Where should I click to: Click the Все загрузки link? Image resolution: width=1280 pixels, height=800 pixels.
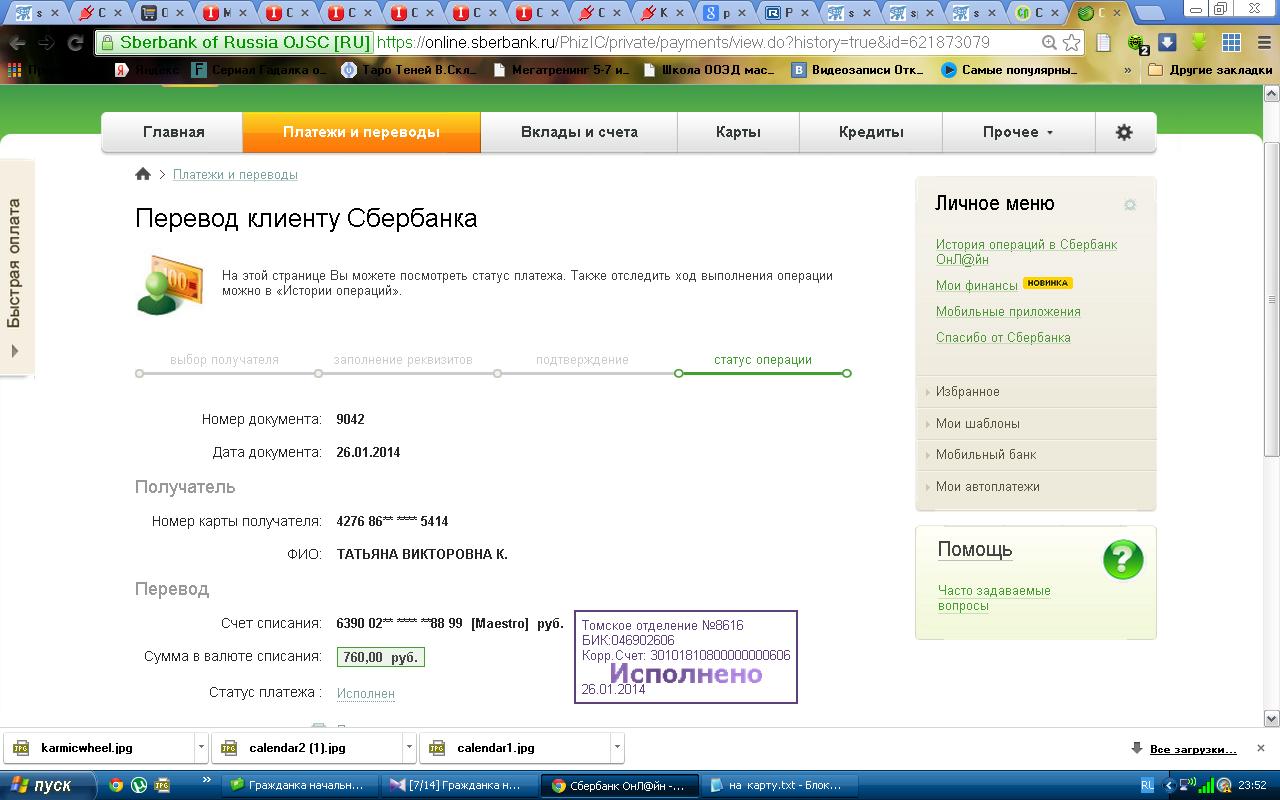(x=1193, y=749)
